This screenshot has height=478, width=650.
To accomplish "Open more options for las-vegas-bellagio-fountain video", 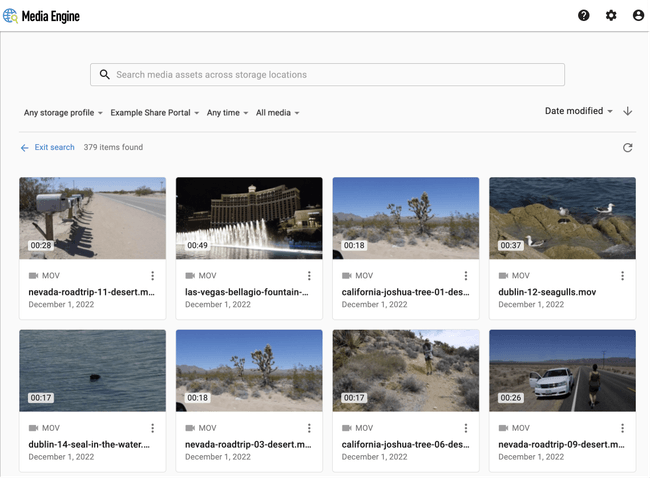I will pos(309,276).
